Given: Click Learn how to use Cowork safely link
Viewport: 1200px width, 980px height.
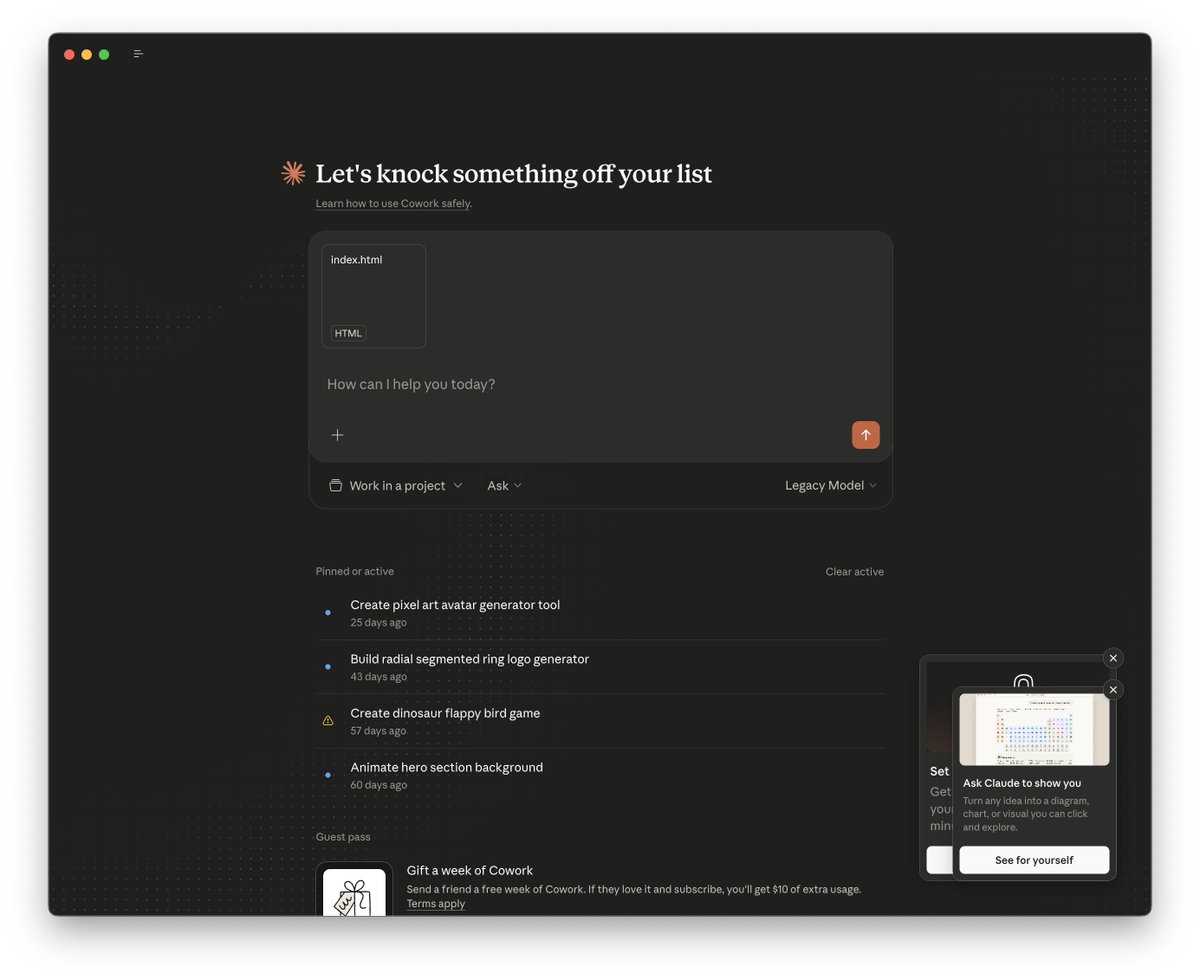Looking at the screenshot, I should point(393,203).
